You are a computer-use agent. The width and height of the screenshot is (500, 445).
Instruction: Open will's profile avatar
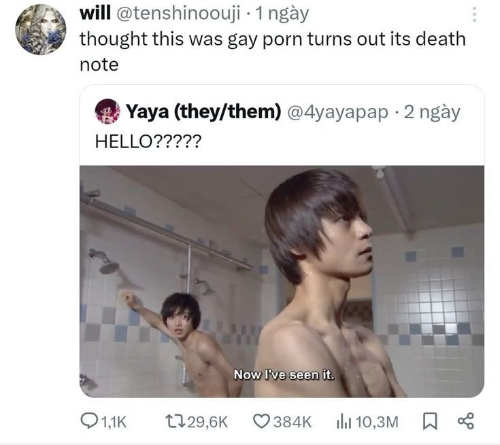pyautogui.click(x=41, y=29)
